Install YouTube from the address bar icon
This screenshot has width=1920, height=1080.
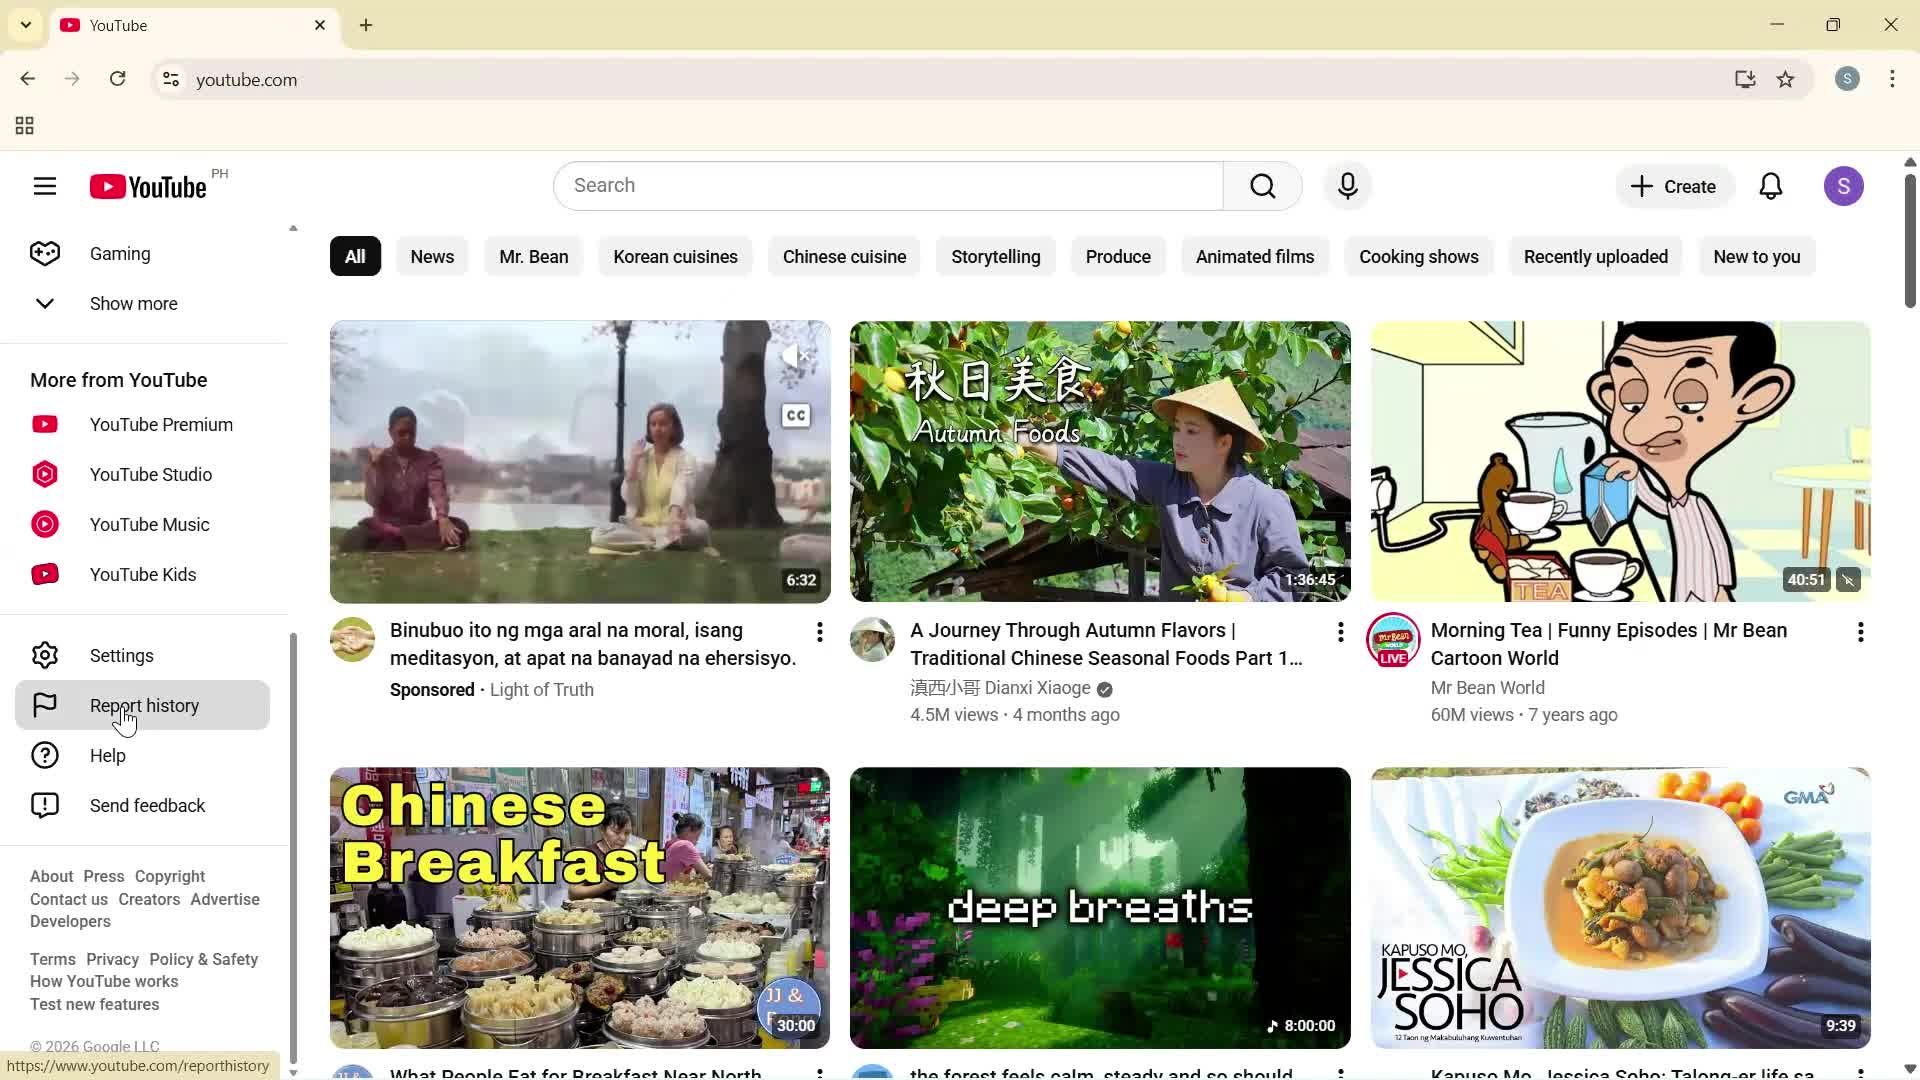[1744, 79]
